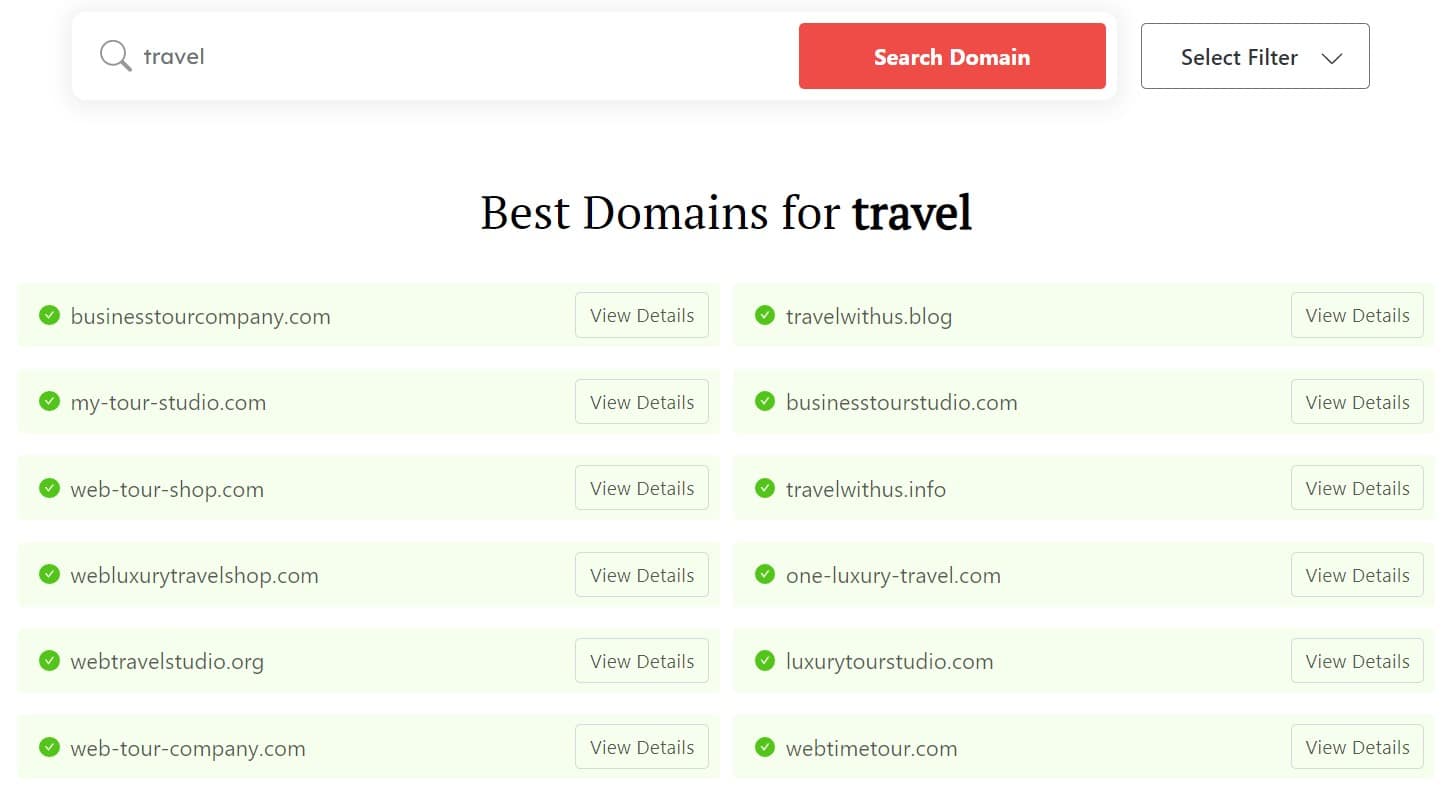Click the green status icon for luxurytourstudio.com

pyautogui.click(x=765, y=661)
